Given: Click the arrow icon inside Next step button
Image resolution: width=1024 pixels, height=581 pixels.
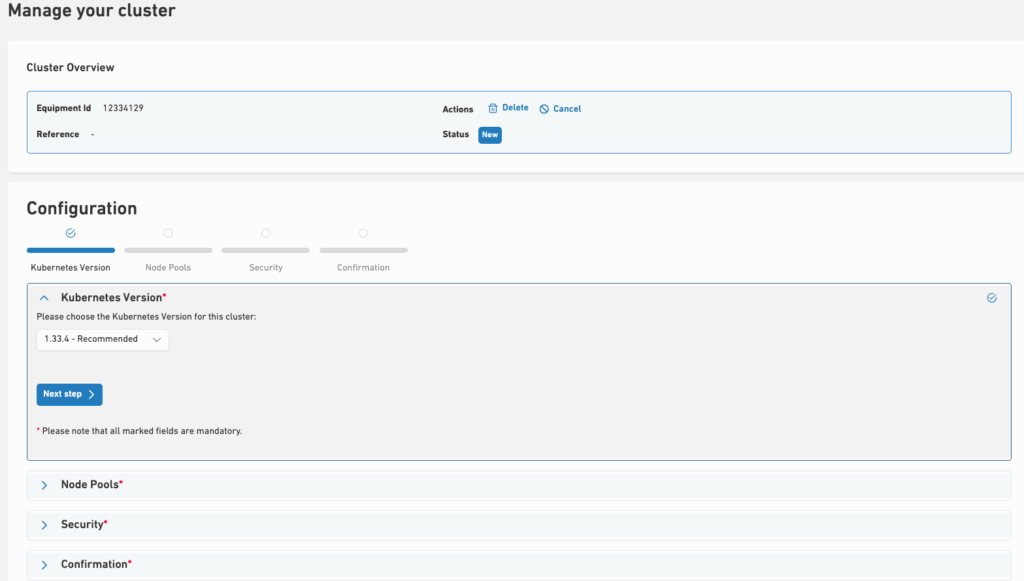Looking at the screenshot, I should 91,395.
